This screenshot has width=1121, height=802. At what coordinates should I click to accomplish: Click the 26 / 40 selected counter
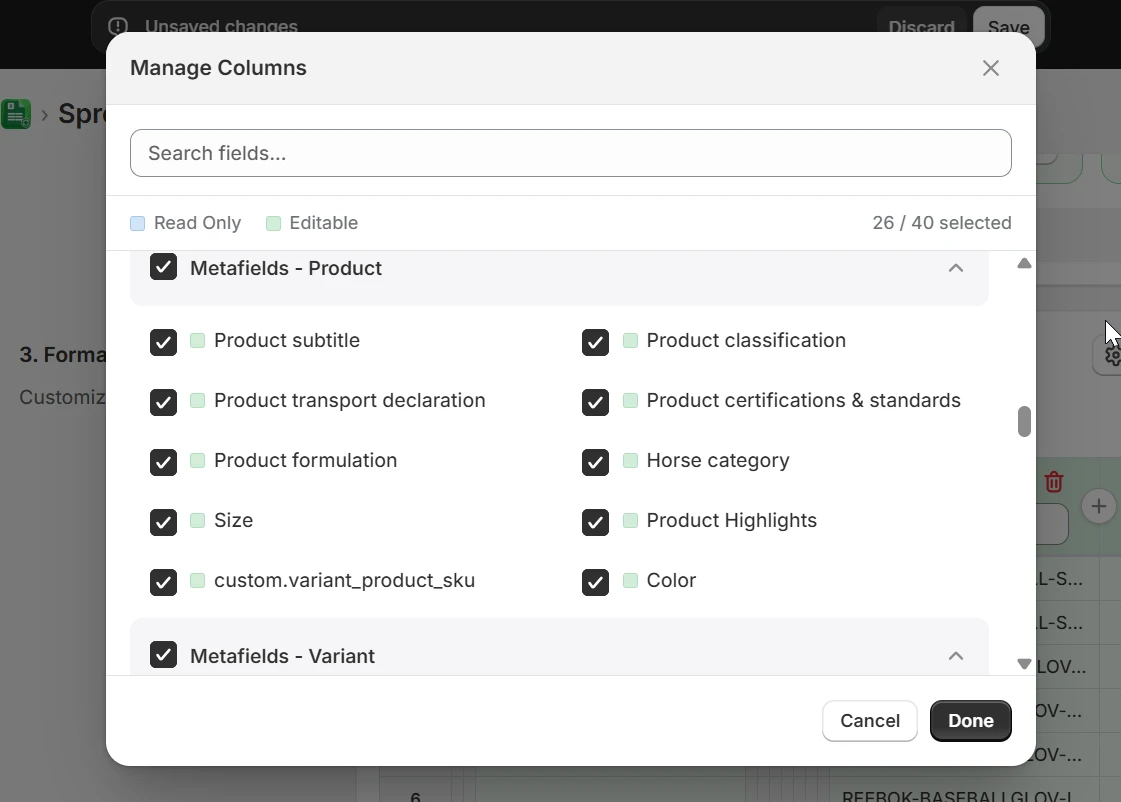pos(942,223)
